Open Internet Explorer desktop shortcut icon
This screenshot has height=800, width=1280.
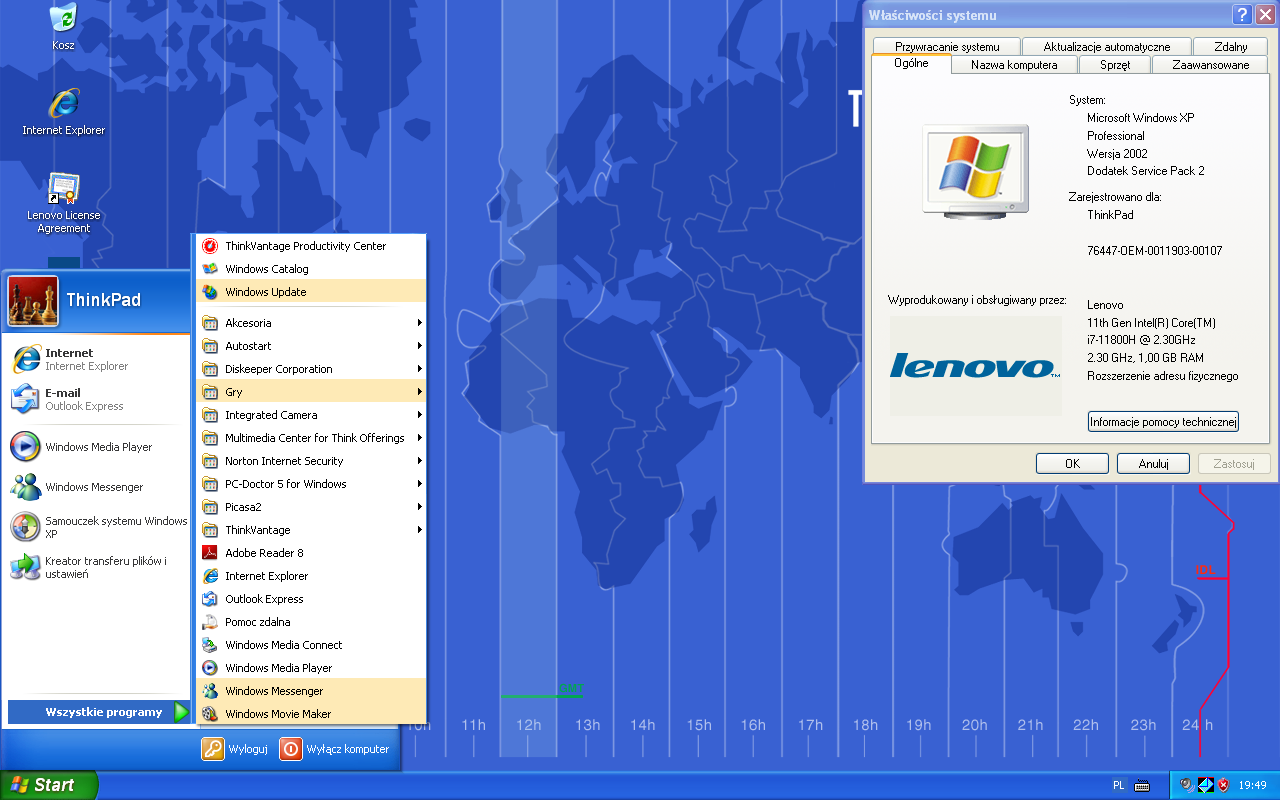coord(63,103)
